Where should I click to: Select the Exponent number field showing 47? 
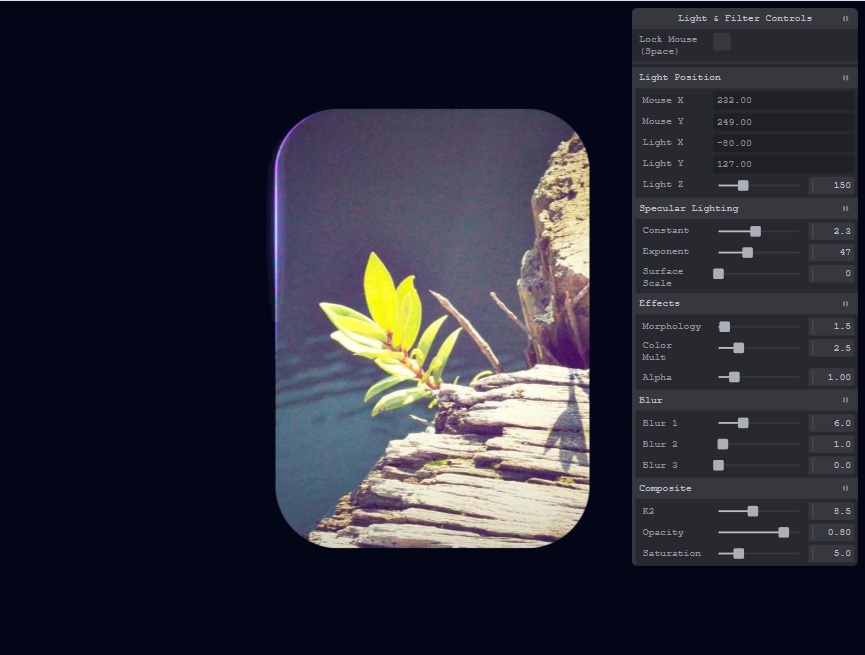click(832, 252)
